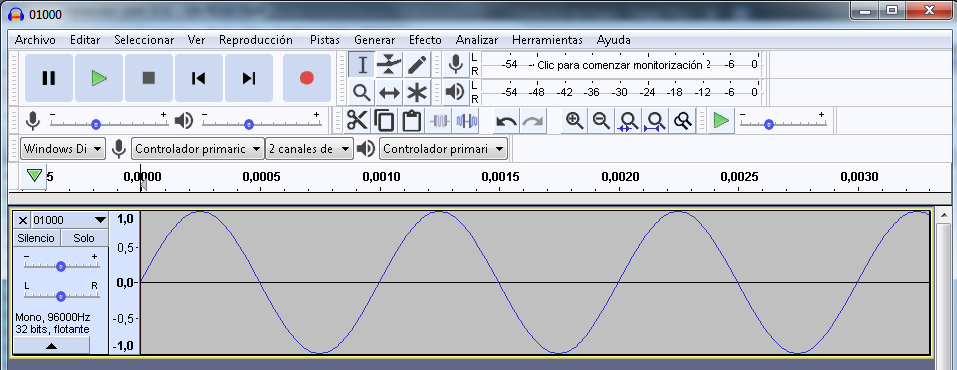Open the '2 canales de' recording channels dropdown
Screen dimensions: 957x370
click(309, 148)
